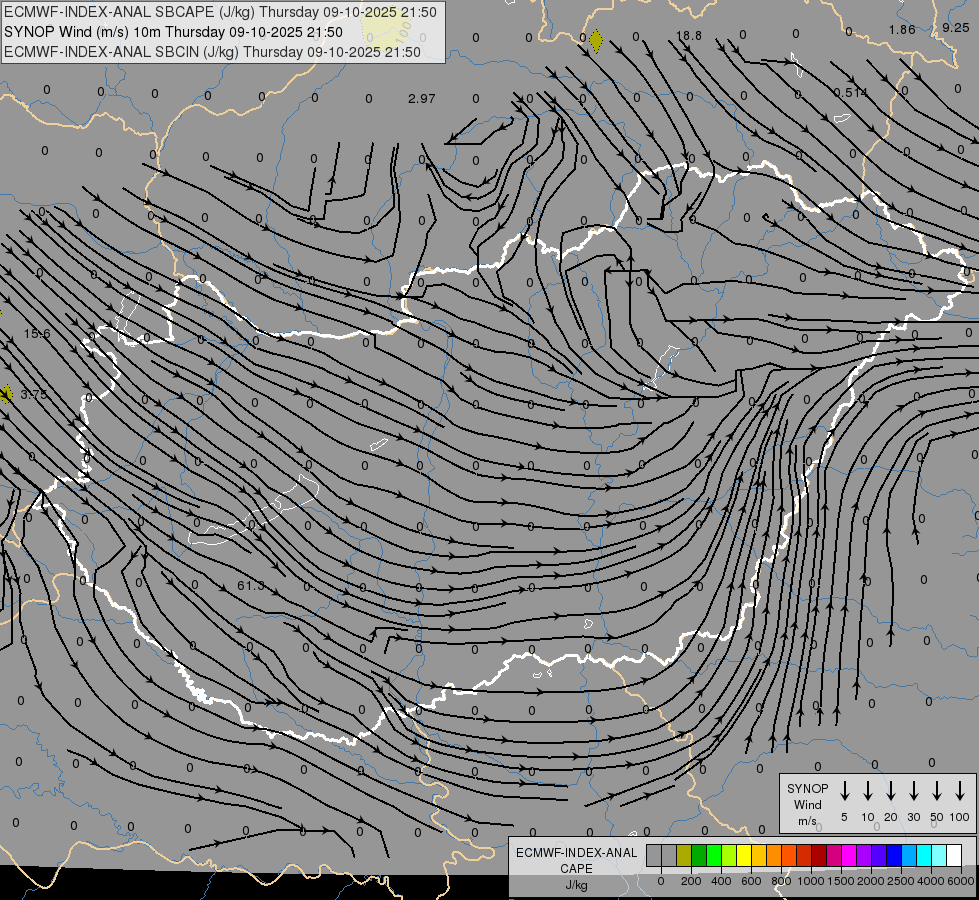Click the yellow marker beside the 3.75 value
Screen dimensions: 979x900
coord(5,394)
